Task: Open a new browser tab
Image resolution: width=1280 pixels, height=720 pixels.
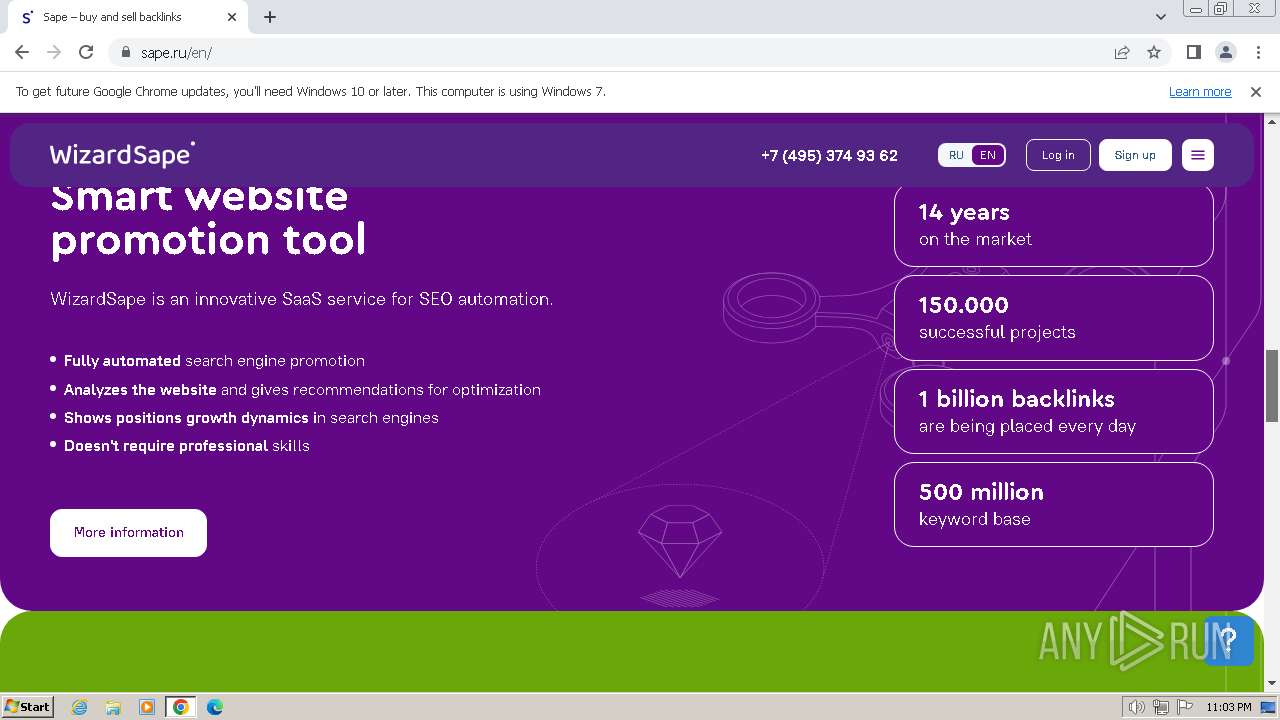Action: click(x=270, y=17)
